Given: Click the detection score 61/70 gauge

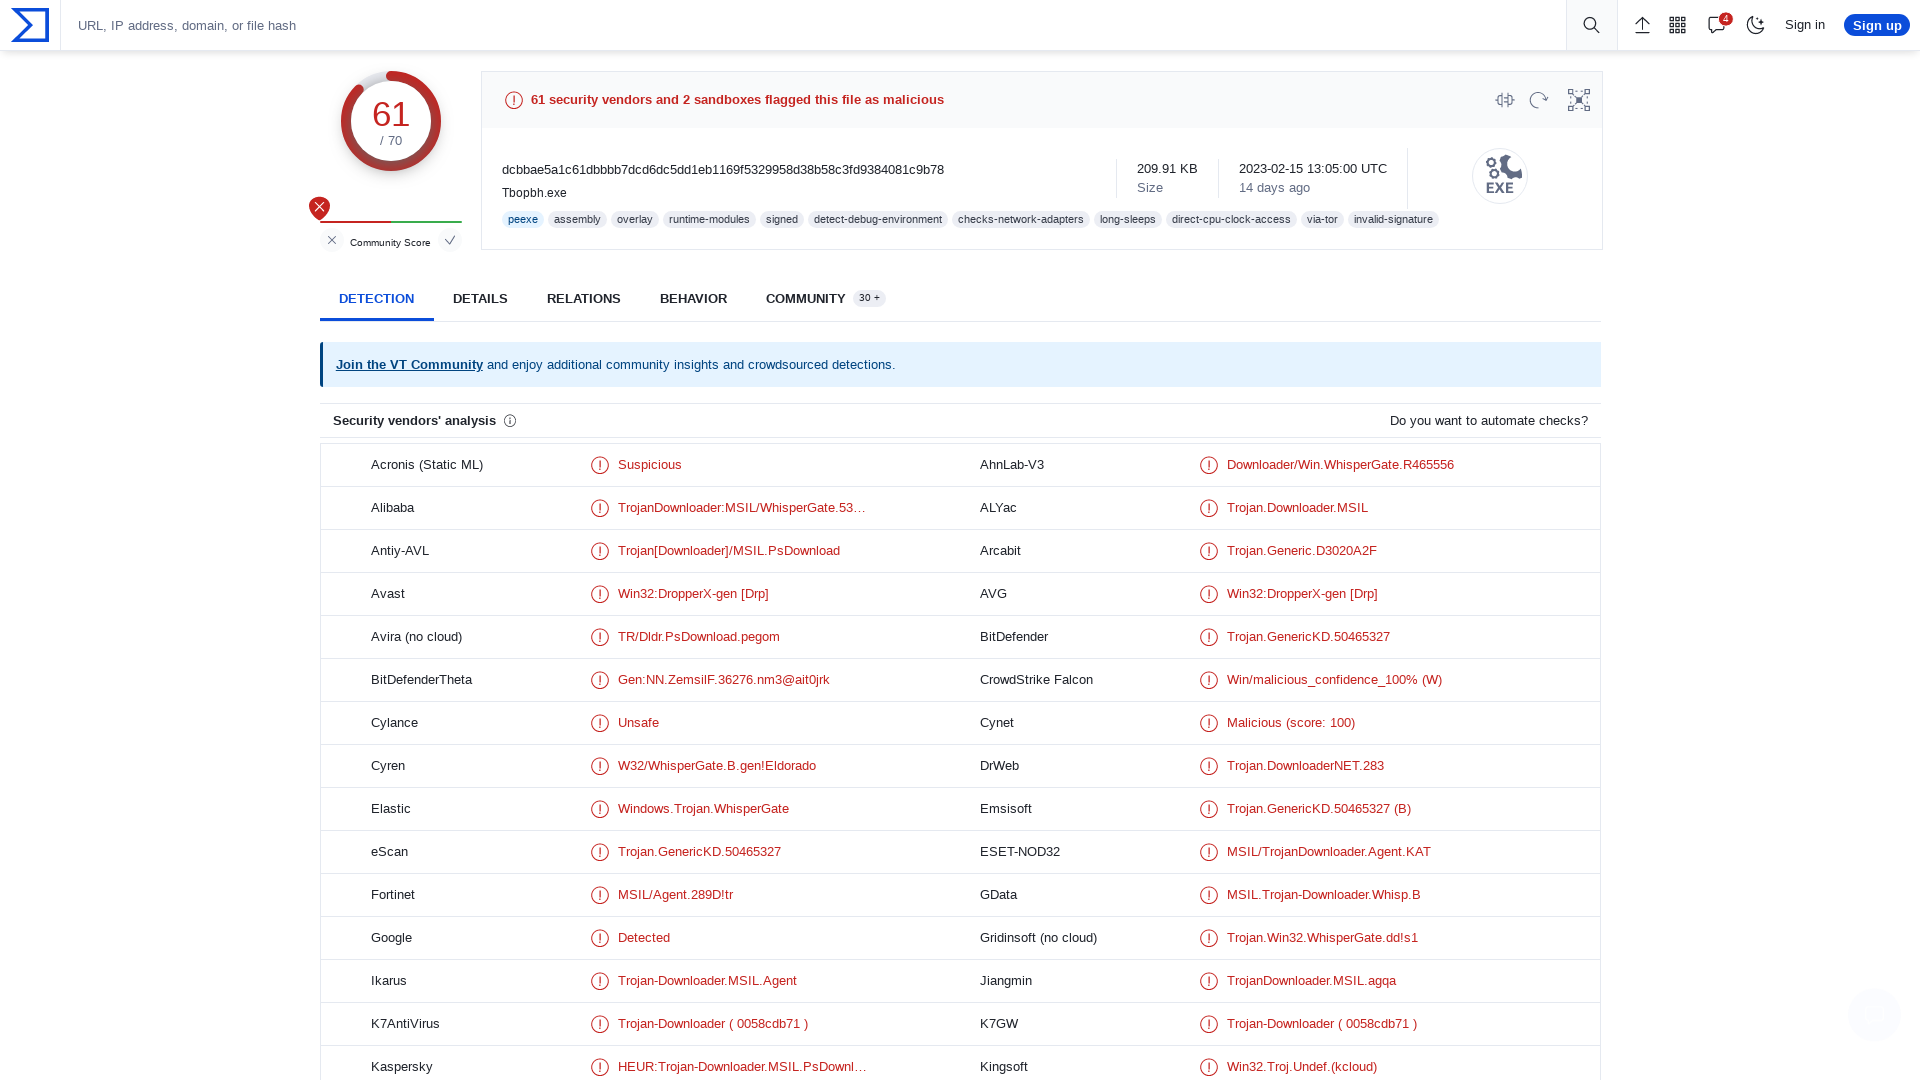Looking at the screenshot, I should pyautogui.click(x=391, y=121).
